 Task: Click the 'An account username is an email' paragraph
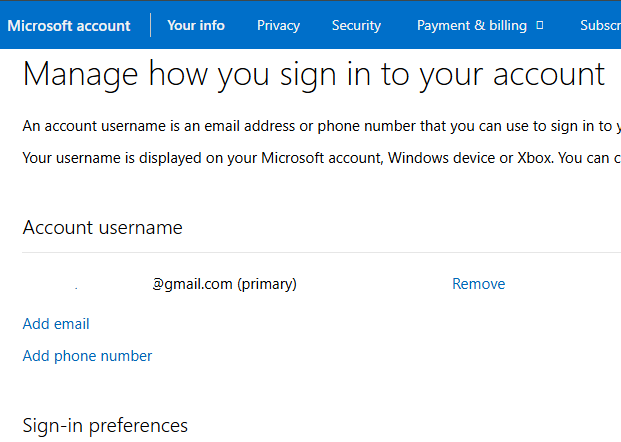coord(322,126)
